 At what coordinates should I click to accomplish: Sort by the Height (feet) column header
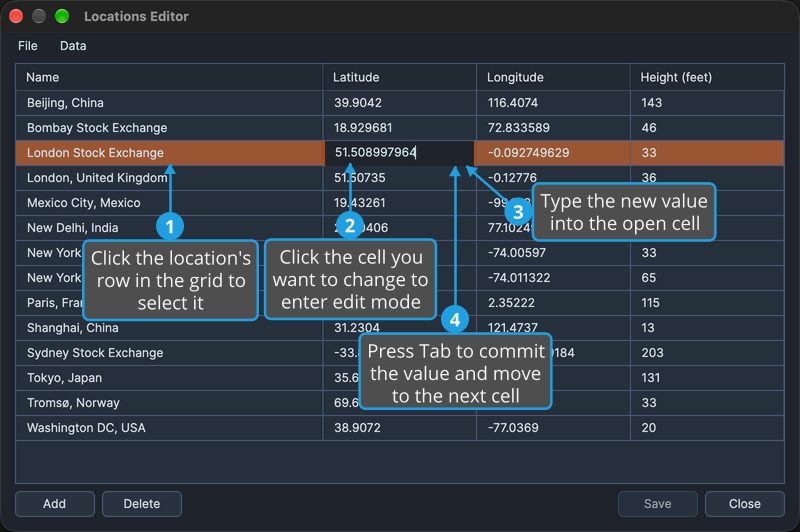pyautogui.click(x=707, y=78)
